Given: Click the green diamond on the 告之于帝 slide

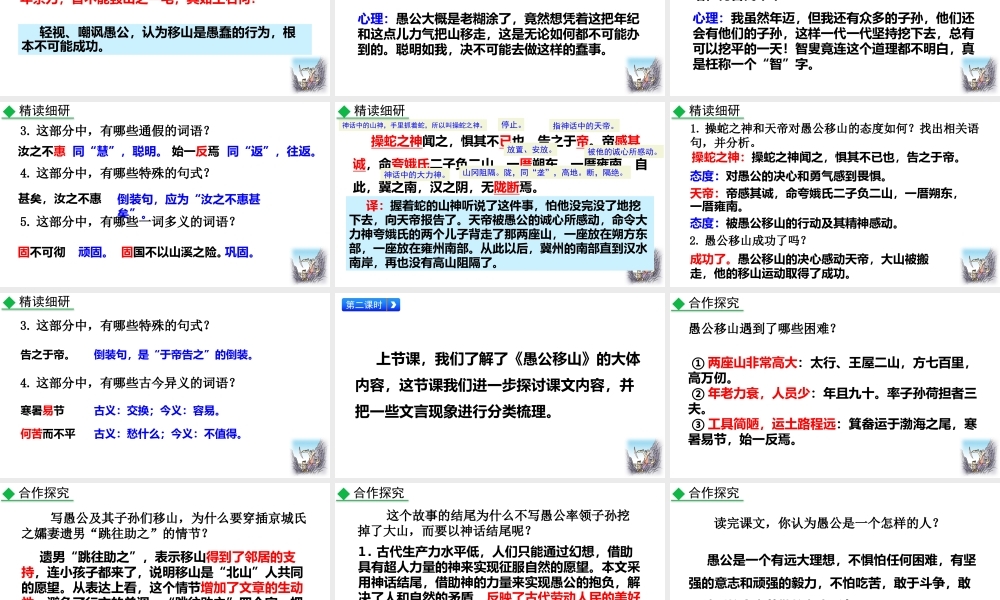Looking at the screenshot, I should 9,303.
